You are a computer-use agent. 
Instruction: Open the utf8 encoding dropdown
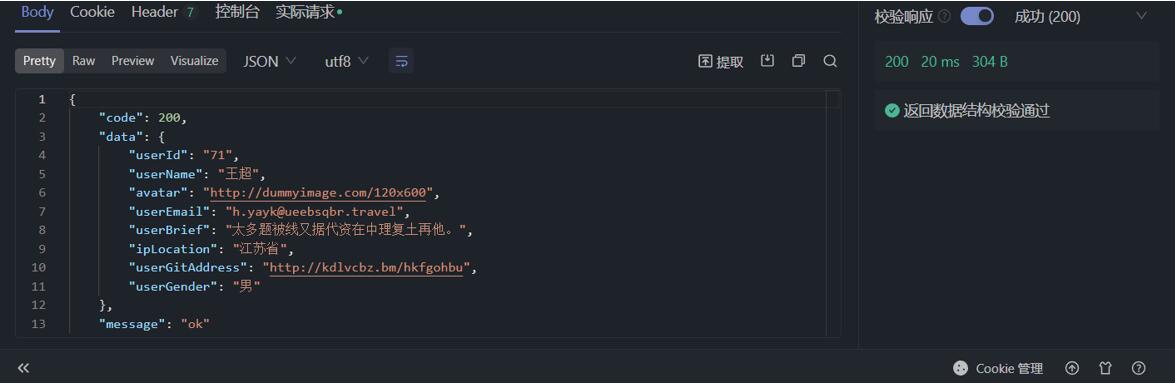point(346,62)
